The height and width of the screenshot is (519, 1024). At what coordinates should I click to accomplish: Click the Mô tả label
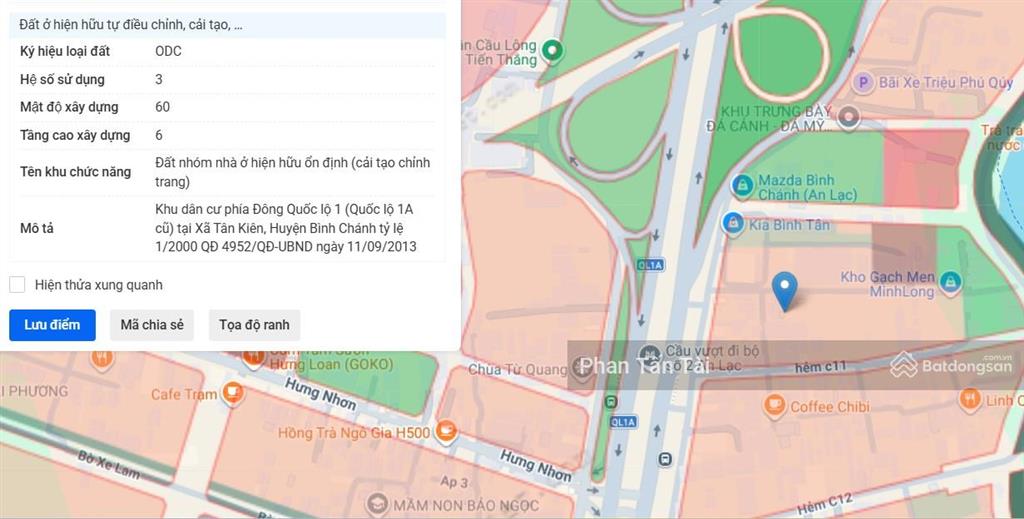[x=37, y=228]
